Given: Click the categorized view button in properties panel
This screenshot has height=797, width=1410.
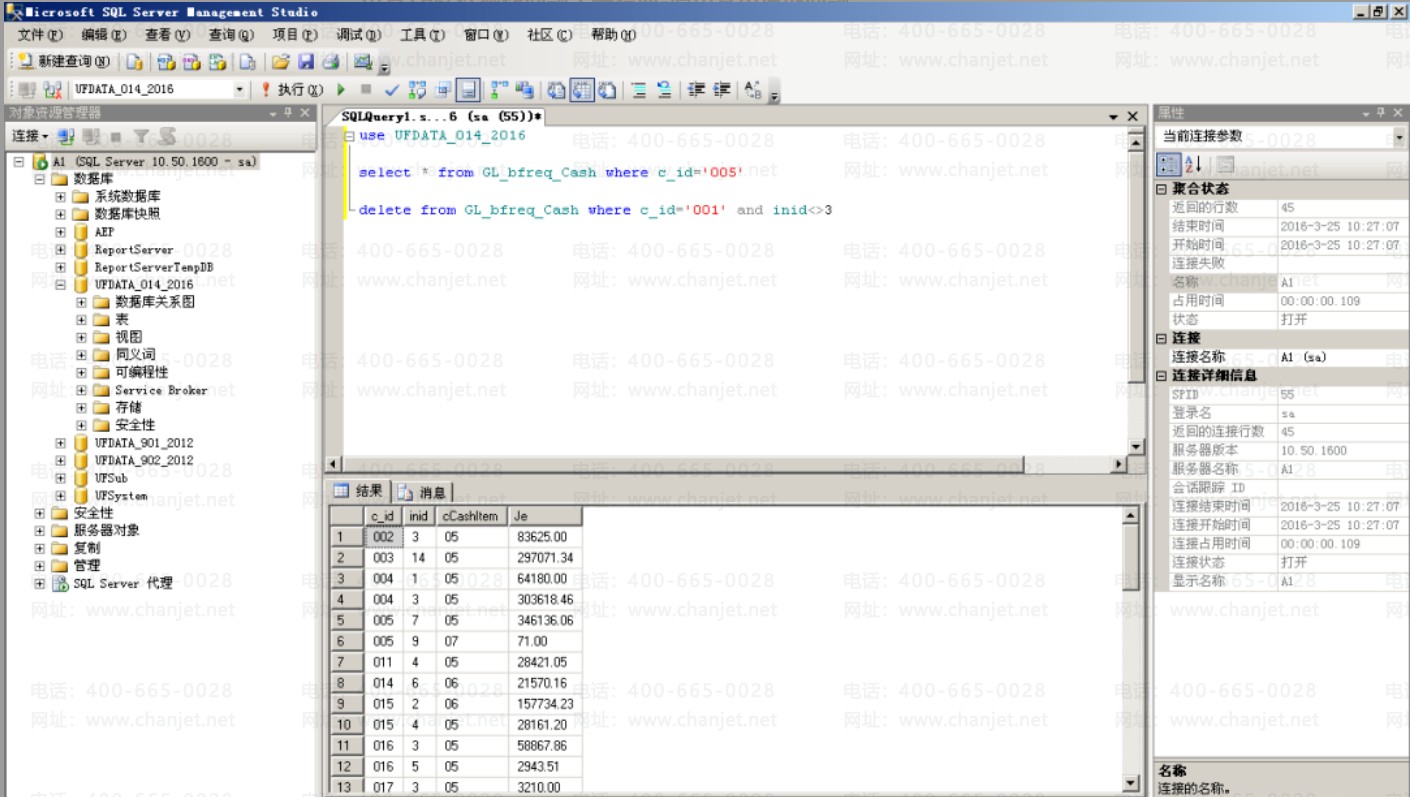Looking at the screenshot, I should 1168,165.
